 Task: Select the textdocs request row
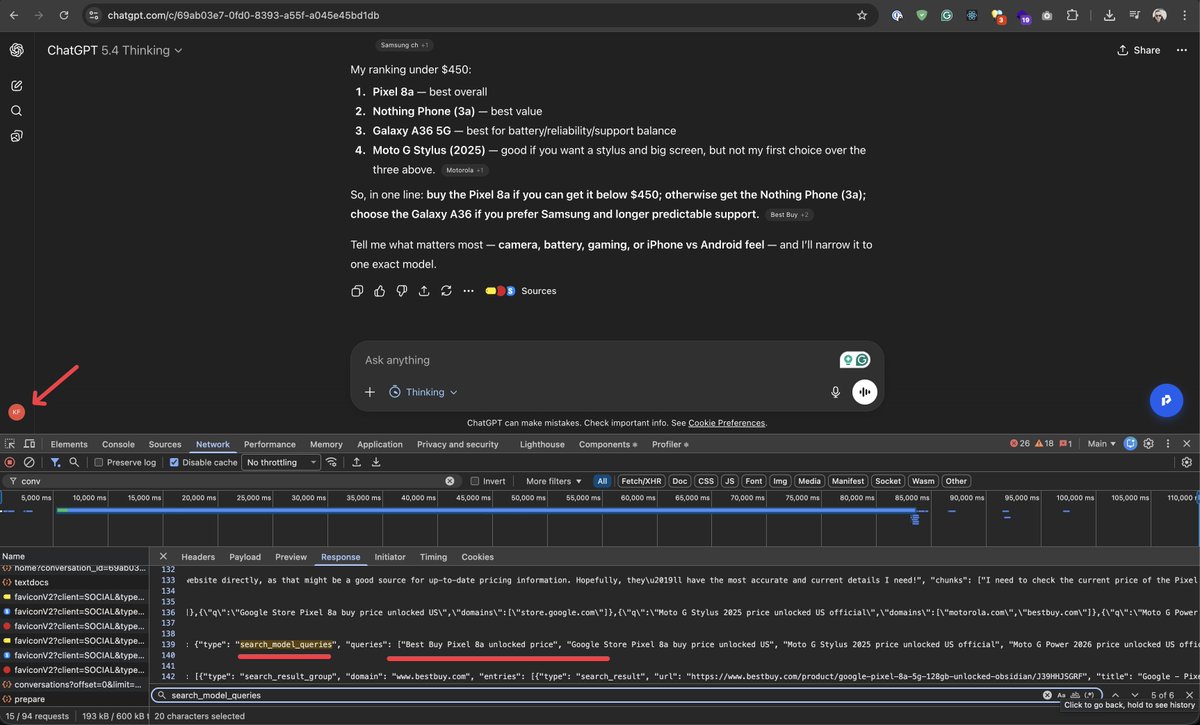pyautogui.click(x=75, y=582)
